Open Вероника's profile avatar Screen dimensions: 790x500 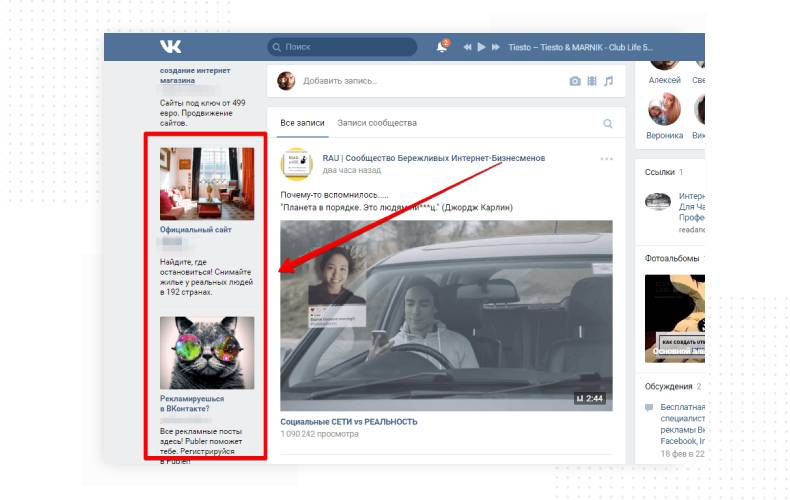pos(665,109)
